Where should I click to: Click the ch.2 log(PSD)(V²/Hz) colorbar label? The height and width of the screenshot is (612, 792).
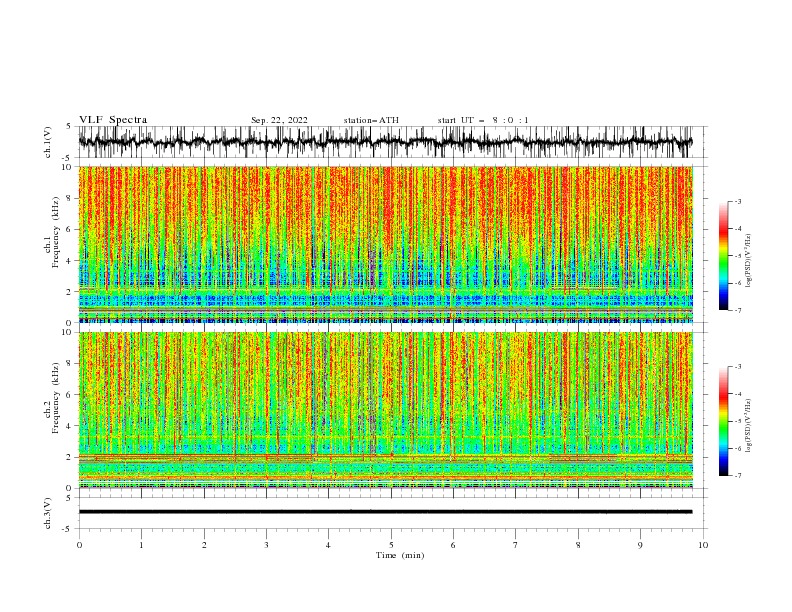(748, 426)
